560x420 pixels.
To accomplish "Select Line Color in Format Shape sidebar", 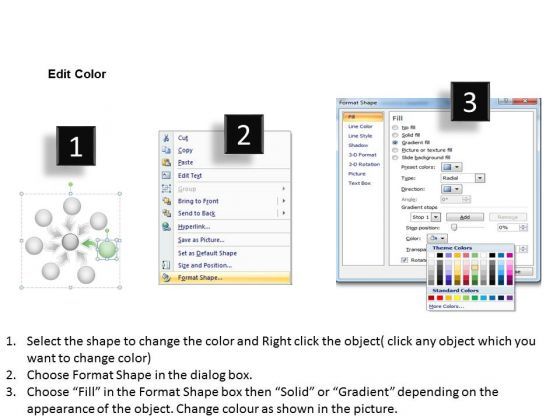I will (360, 126).
